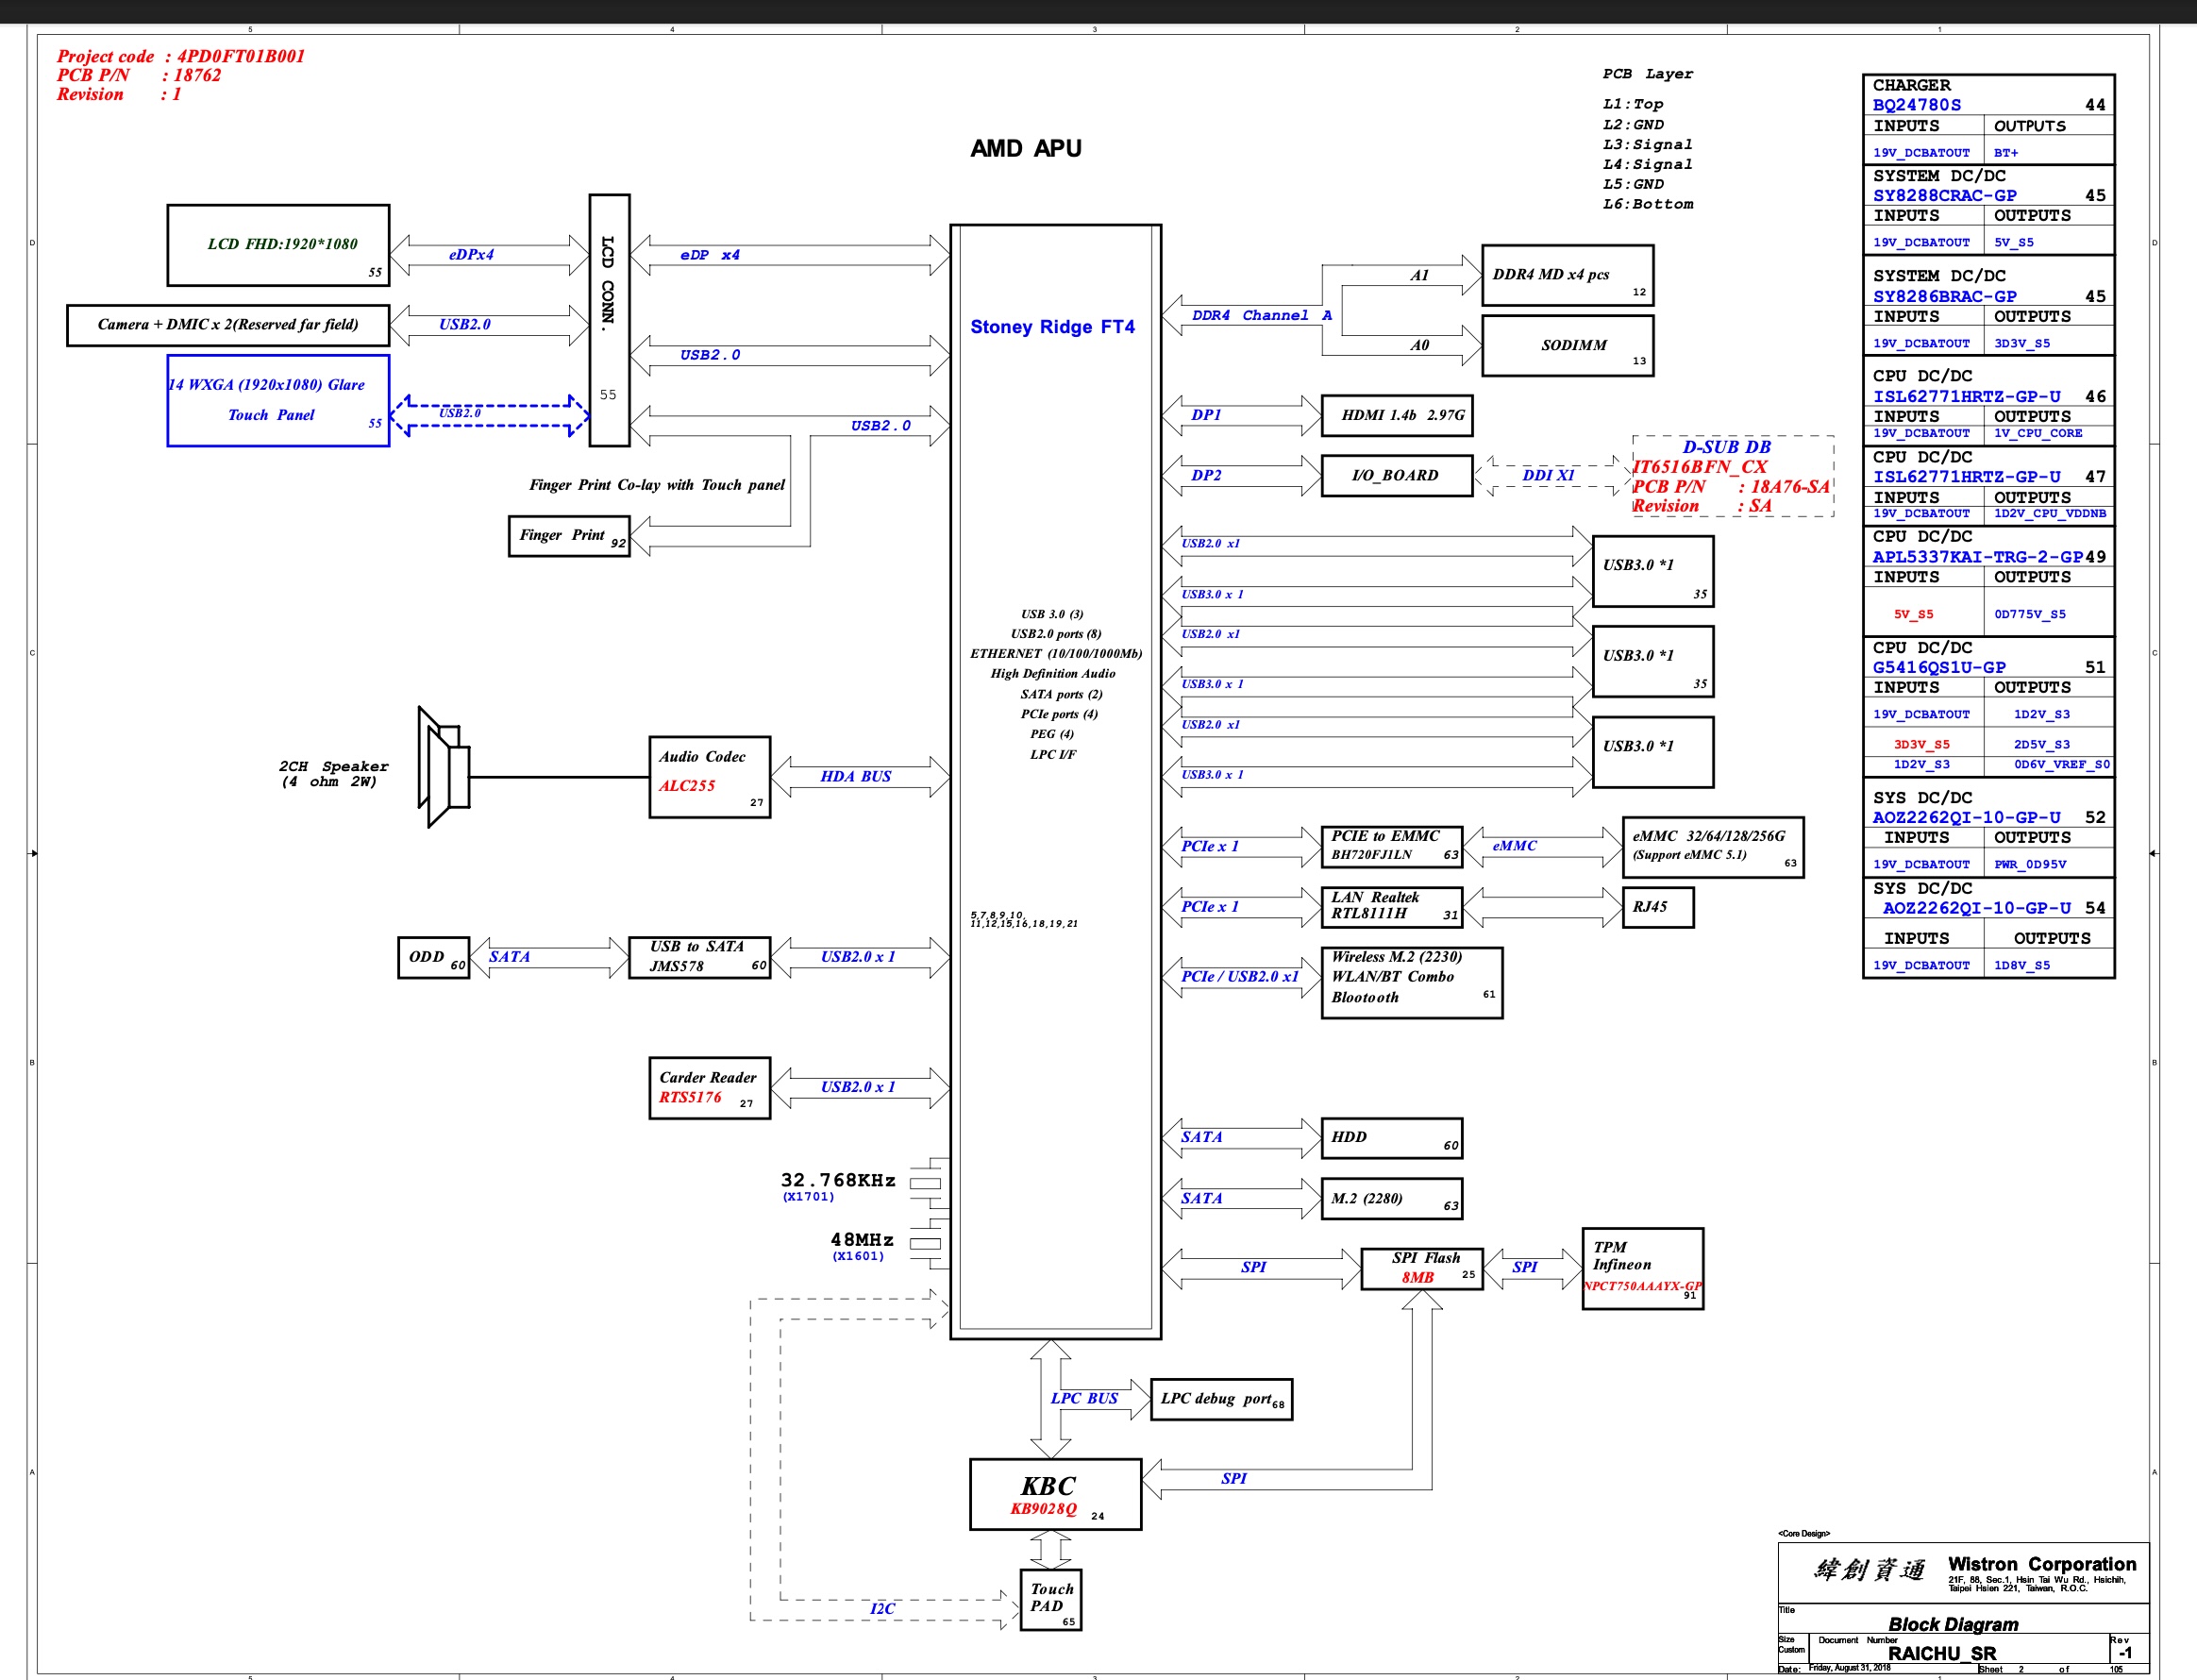
Task: Click the G5416QS1U-GP part number
Action: (1939, 668)
